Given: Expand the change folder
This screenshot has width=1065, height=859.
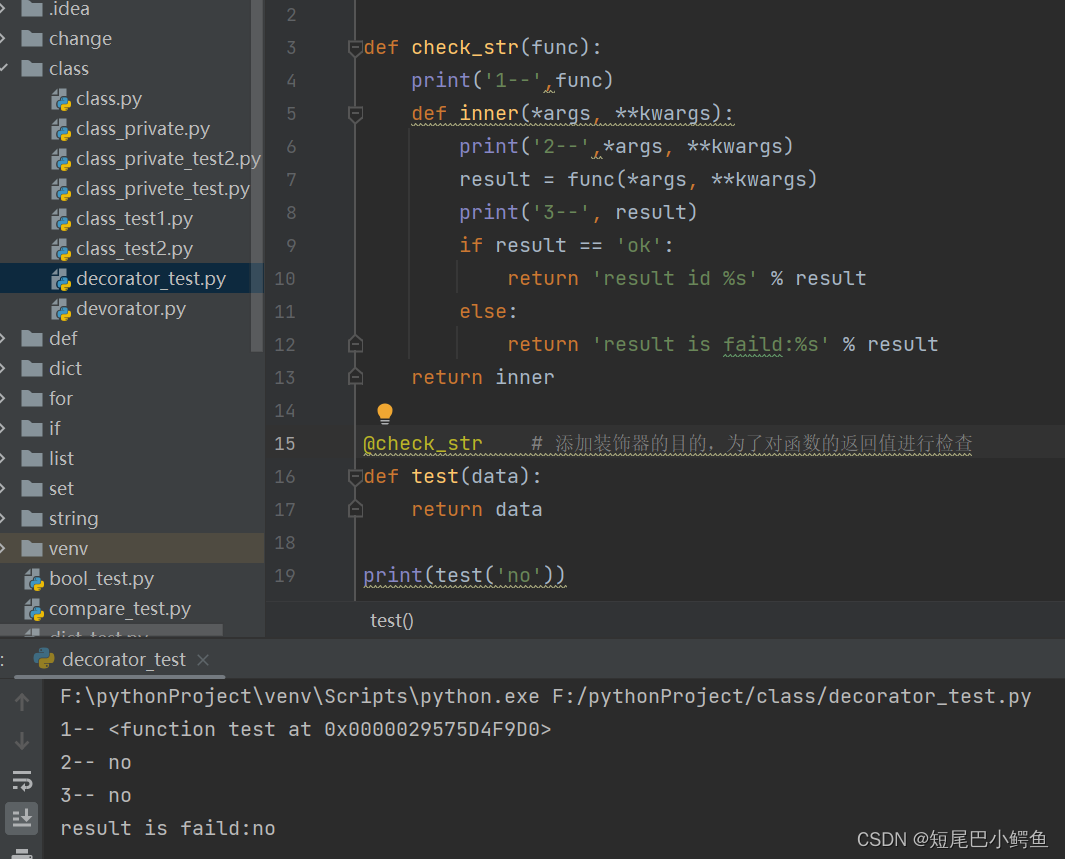Looking at the screenshot, I should point(3,39).
